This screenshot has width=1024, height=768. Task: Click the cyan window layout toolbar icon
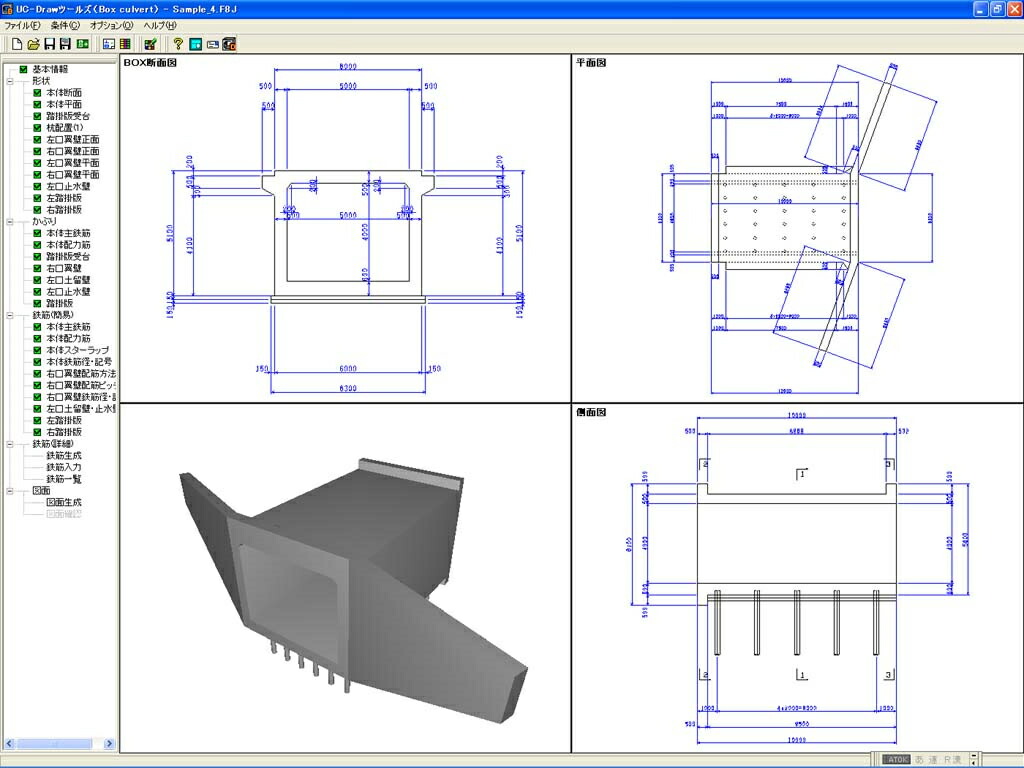pos(195,44)
